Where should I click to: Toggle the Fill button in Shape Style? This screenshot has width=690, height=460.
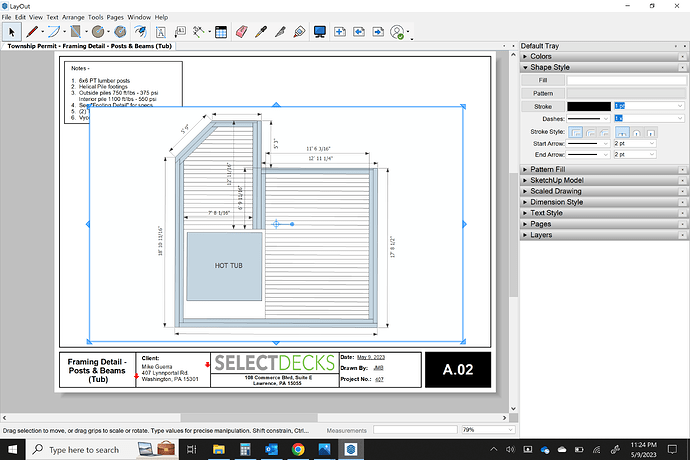(543, 80)
